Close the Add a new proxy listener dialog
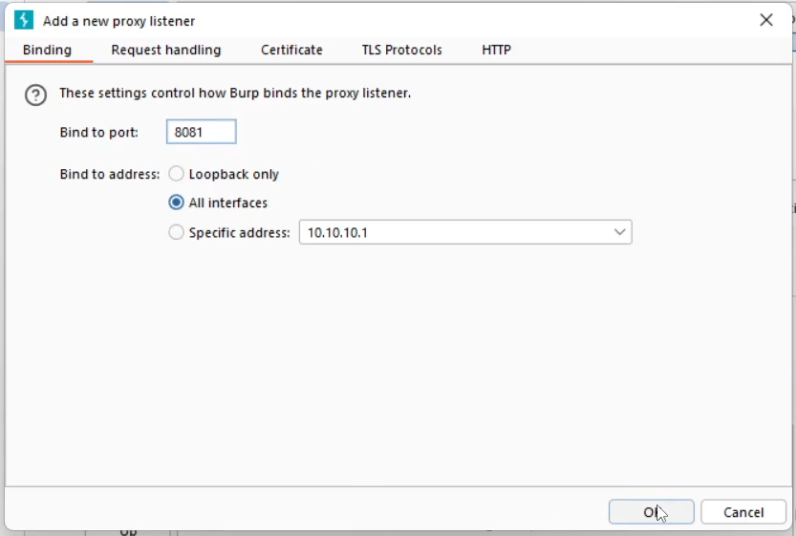 (x=766, y=20)
